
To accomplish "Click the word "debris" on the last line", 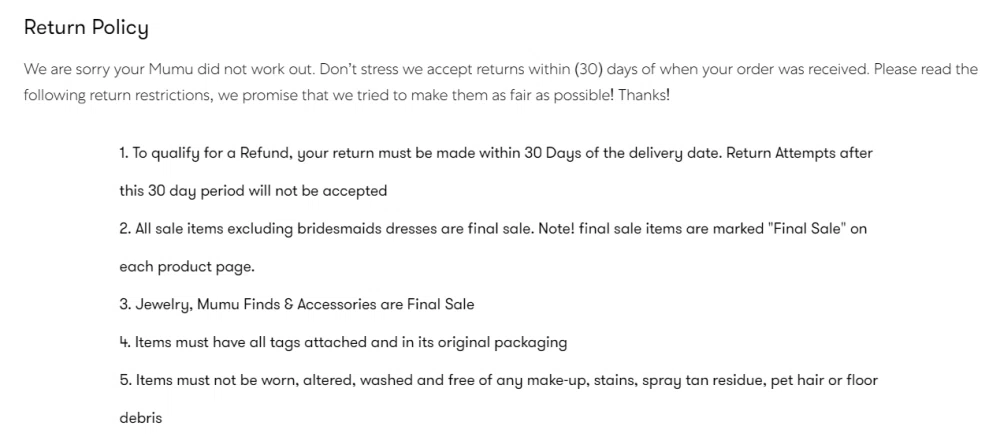I will tap(140, 418).
